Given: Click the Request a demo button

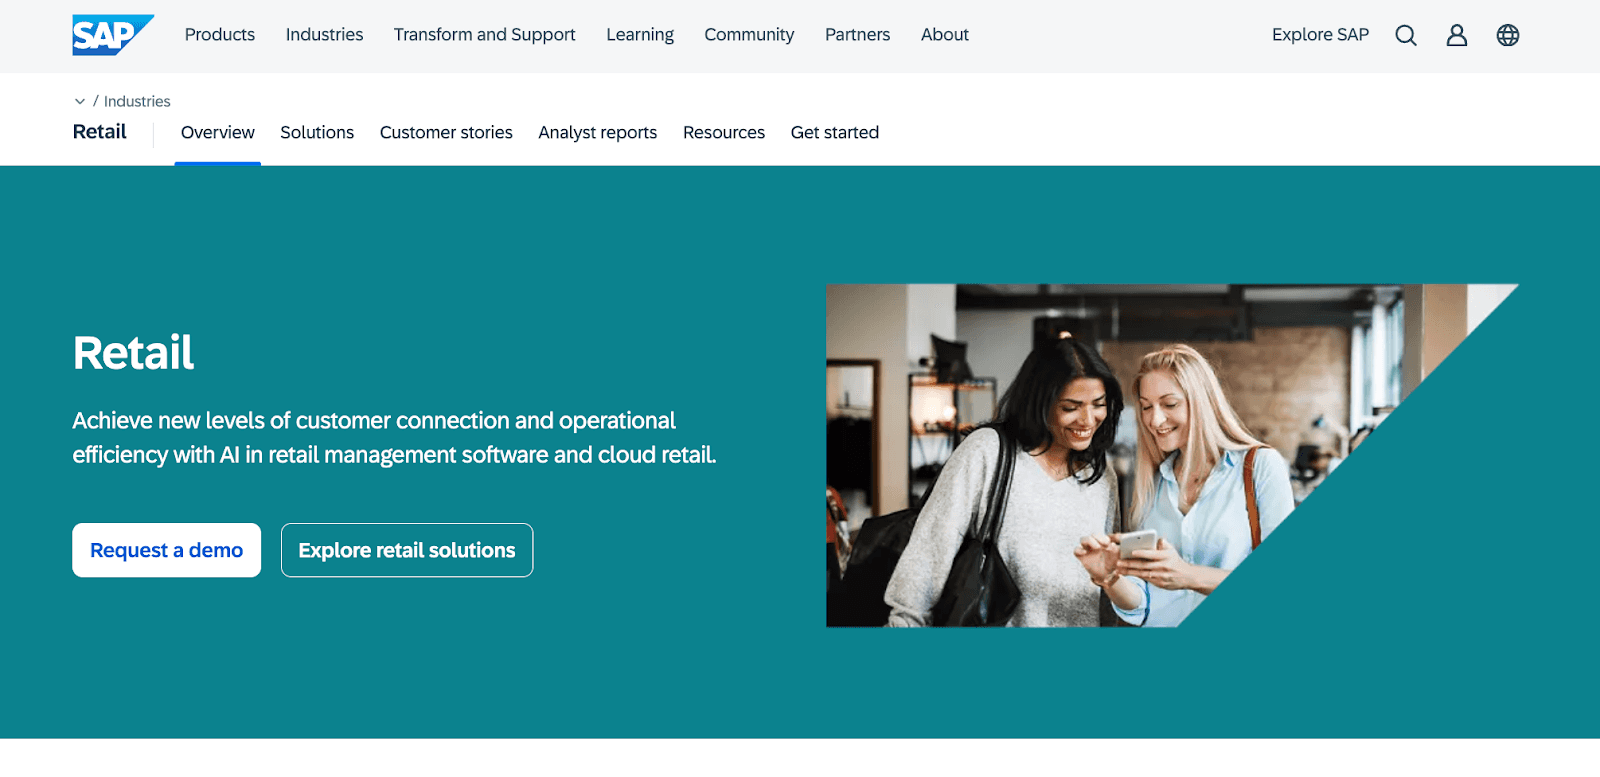Looking at the screenshot, I should pyautogui.click(x=167, y=550).
